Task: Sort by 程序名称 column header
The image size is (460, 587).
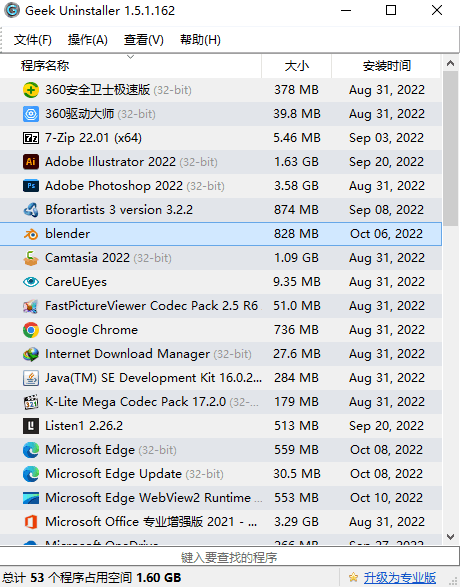Action: (x=131, y=66)
